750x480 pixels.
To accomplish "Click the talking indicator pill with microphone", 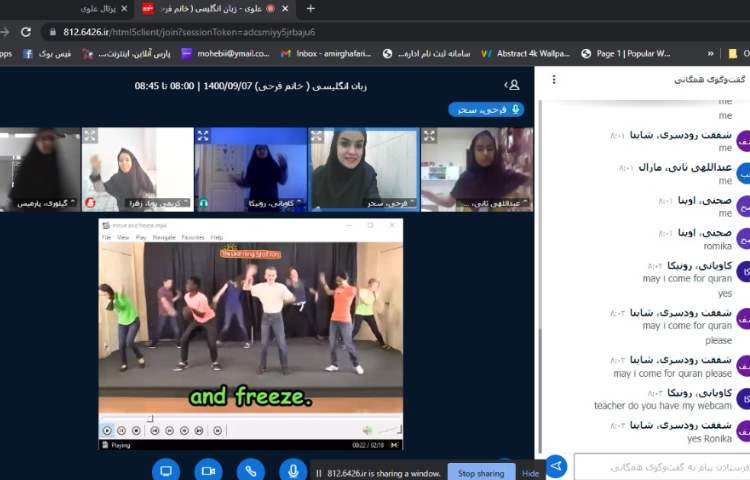I will [x=486, y=109].
